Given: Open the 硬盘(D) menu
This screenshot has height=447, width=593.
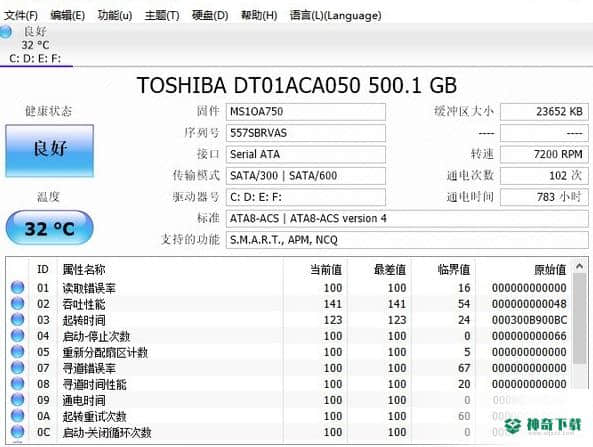Looking at the screenshot, I should [210, 16].
